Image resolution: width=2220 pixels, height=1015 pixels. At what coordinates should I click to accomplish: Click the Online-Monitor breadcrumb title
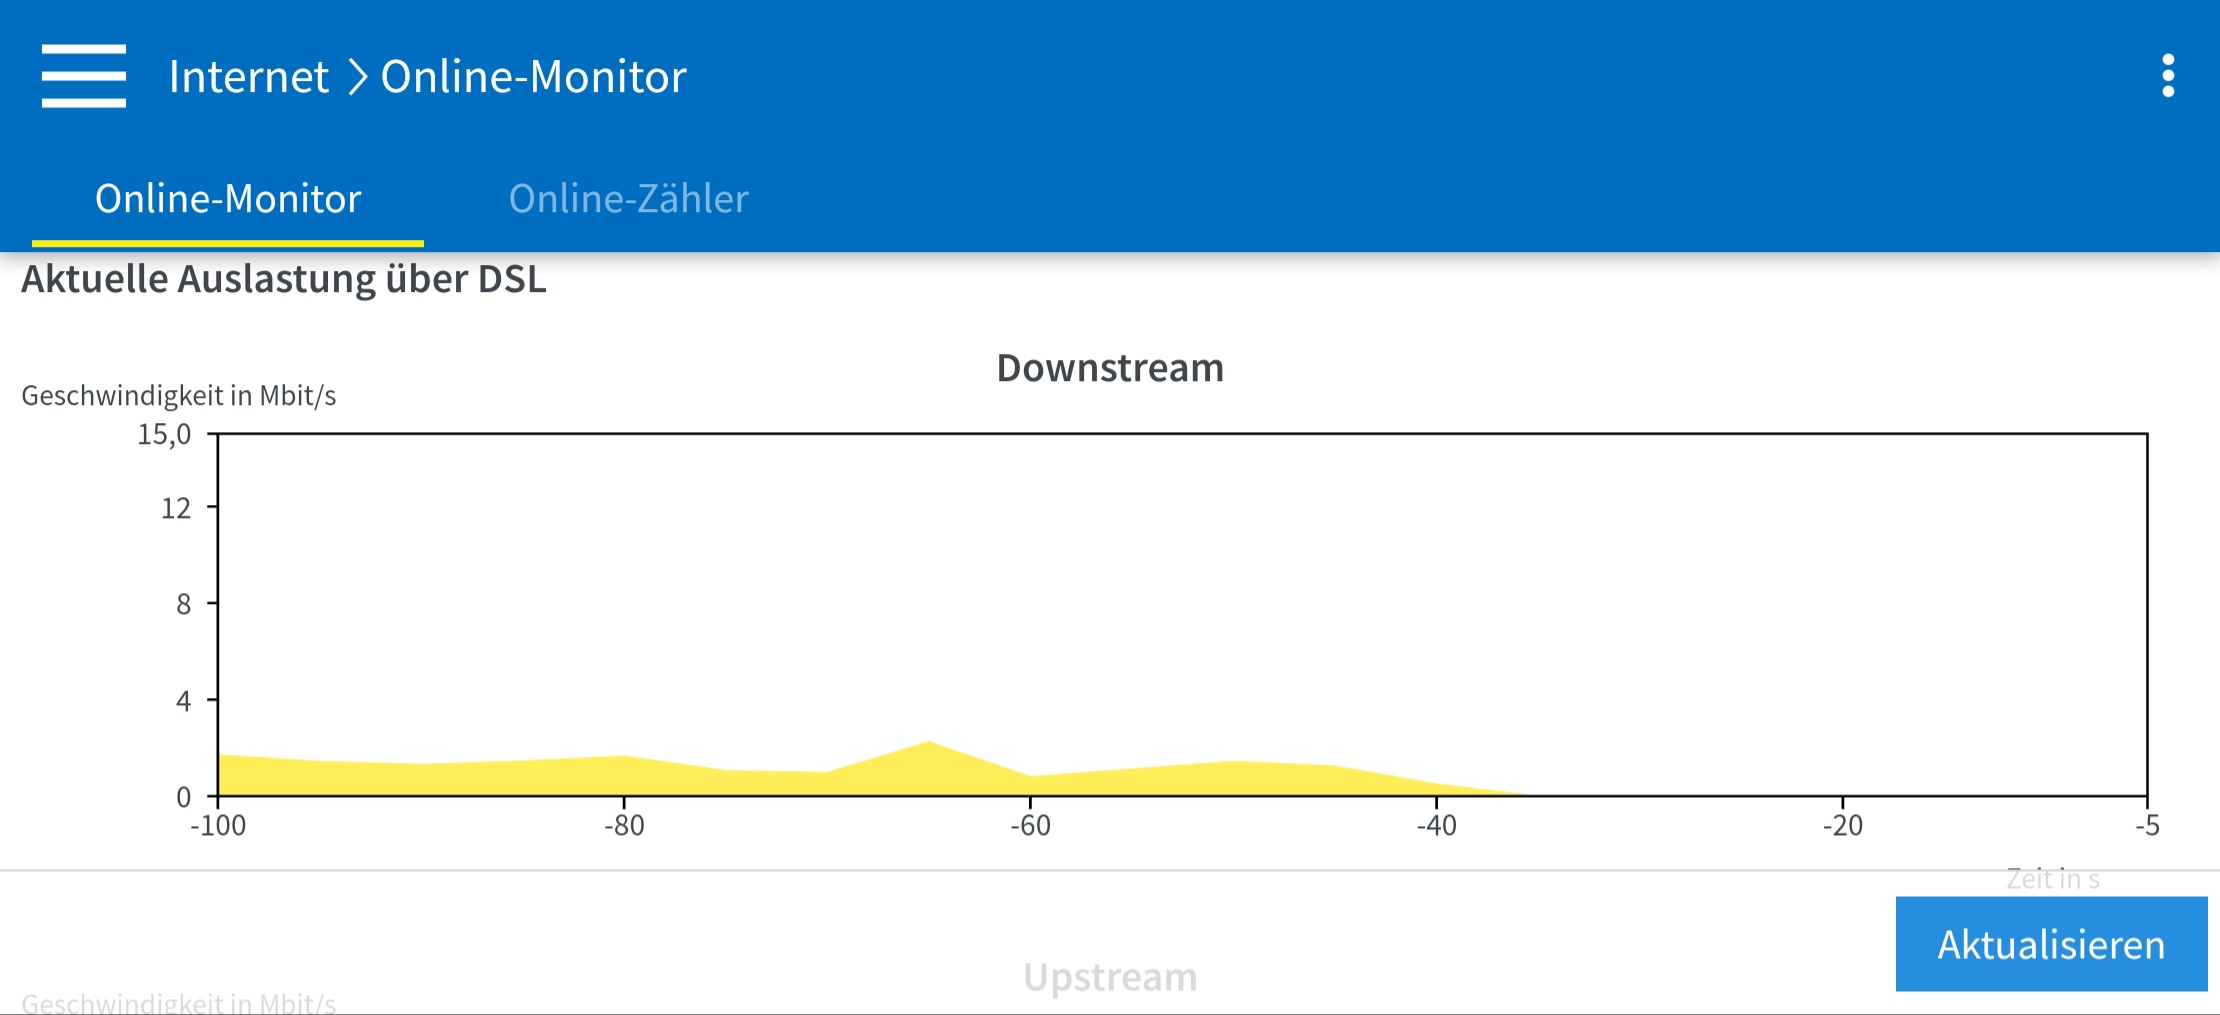coord(533,77)
